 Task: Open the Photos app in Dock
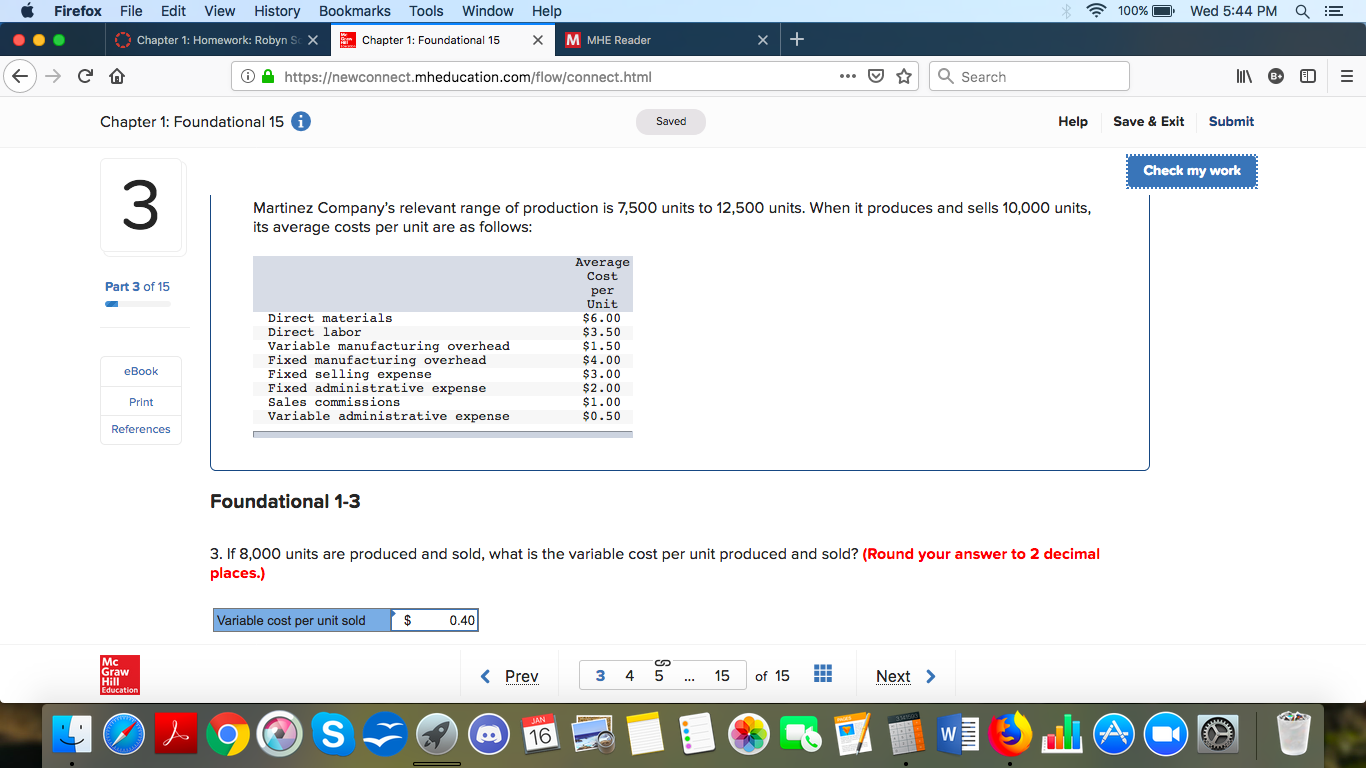click(749, 735)
